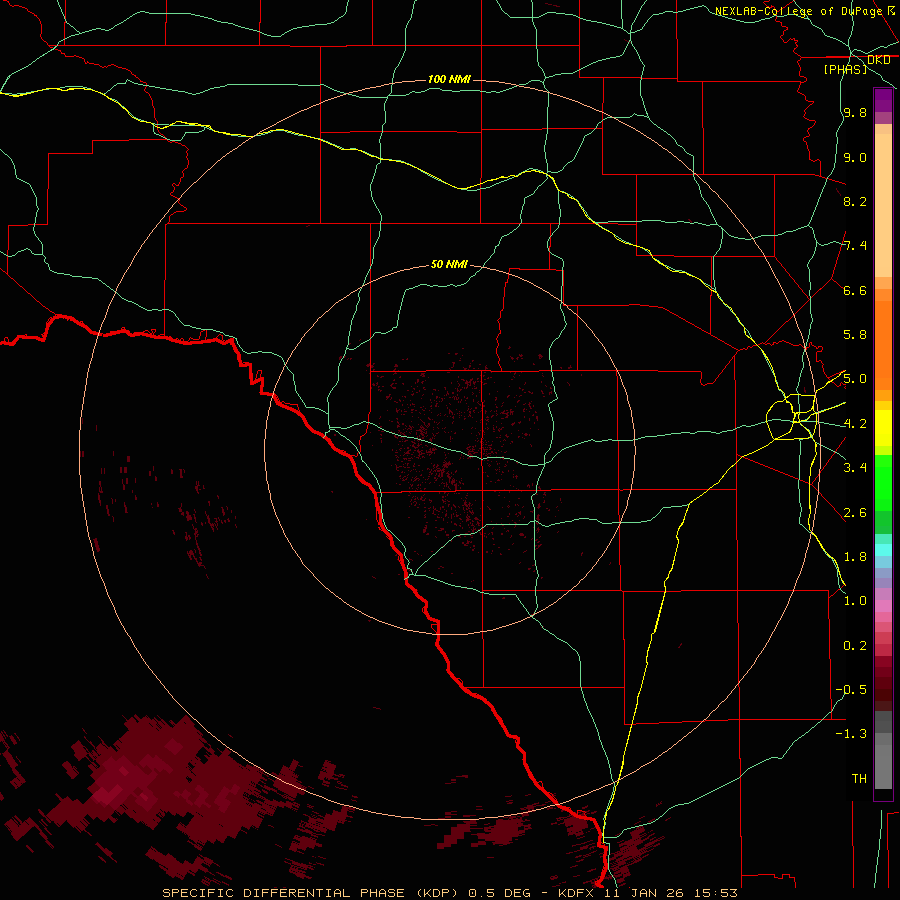Click the Specific Differential Phase (KDP) caption
Screen dimensions: 900x900
[312, 893]
